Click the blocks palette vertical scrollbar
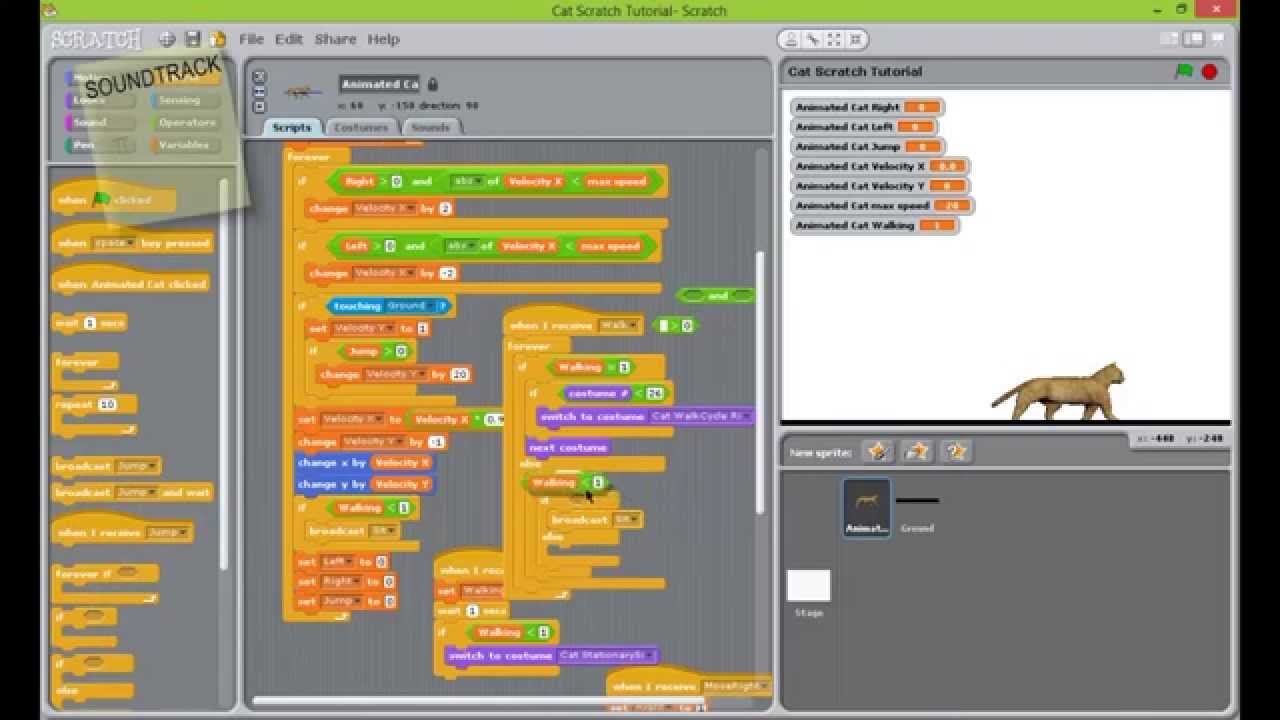Screen dimensions: 1280x720 click(223, 375)
